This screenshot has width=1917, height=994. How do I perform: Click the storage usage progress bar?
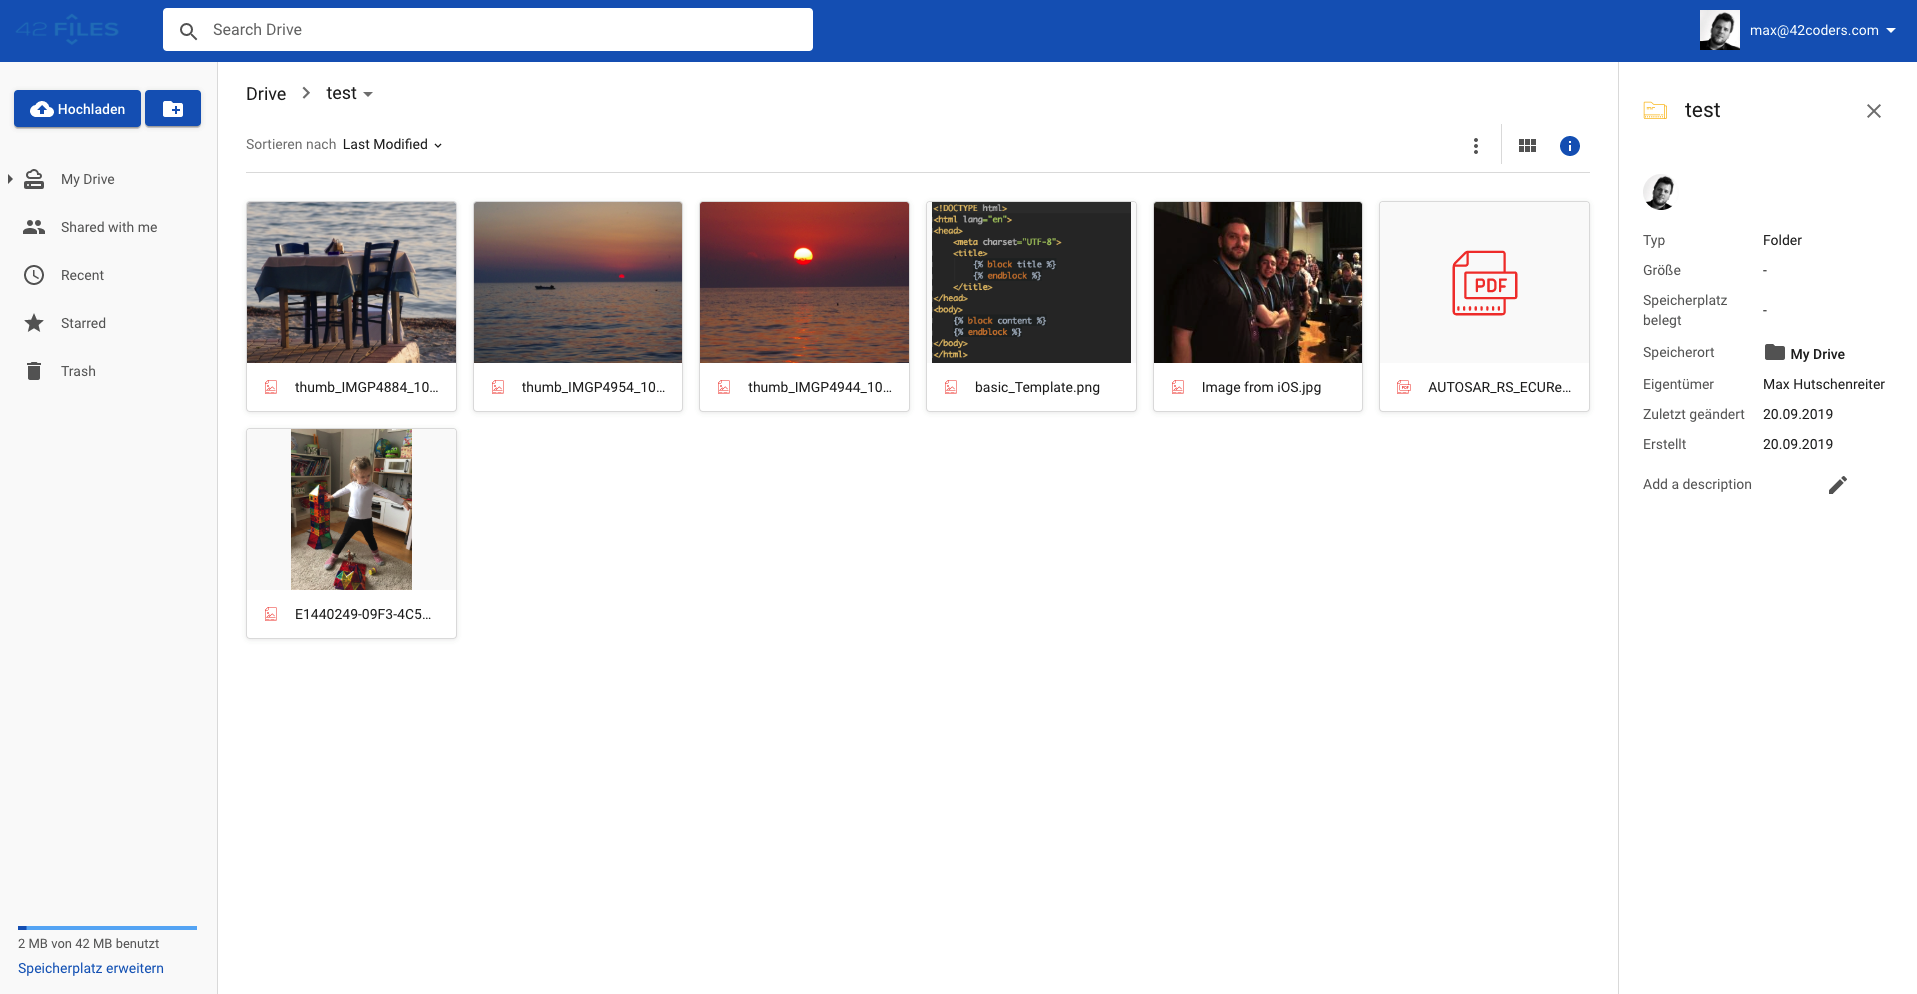(107, 928)
